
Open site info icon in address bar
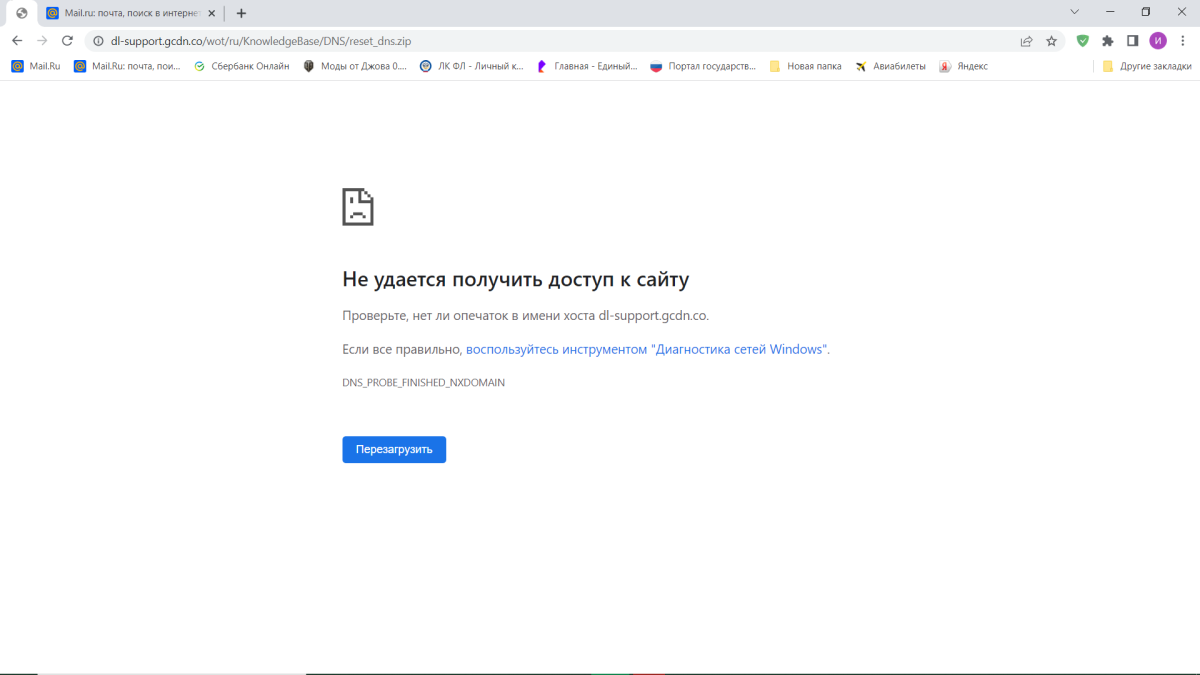98,41
